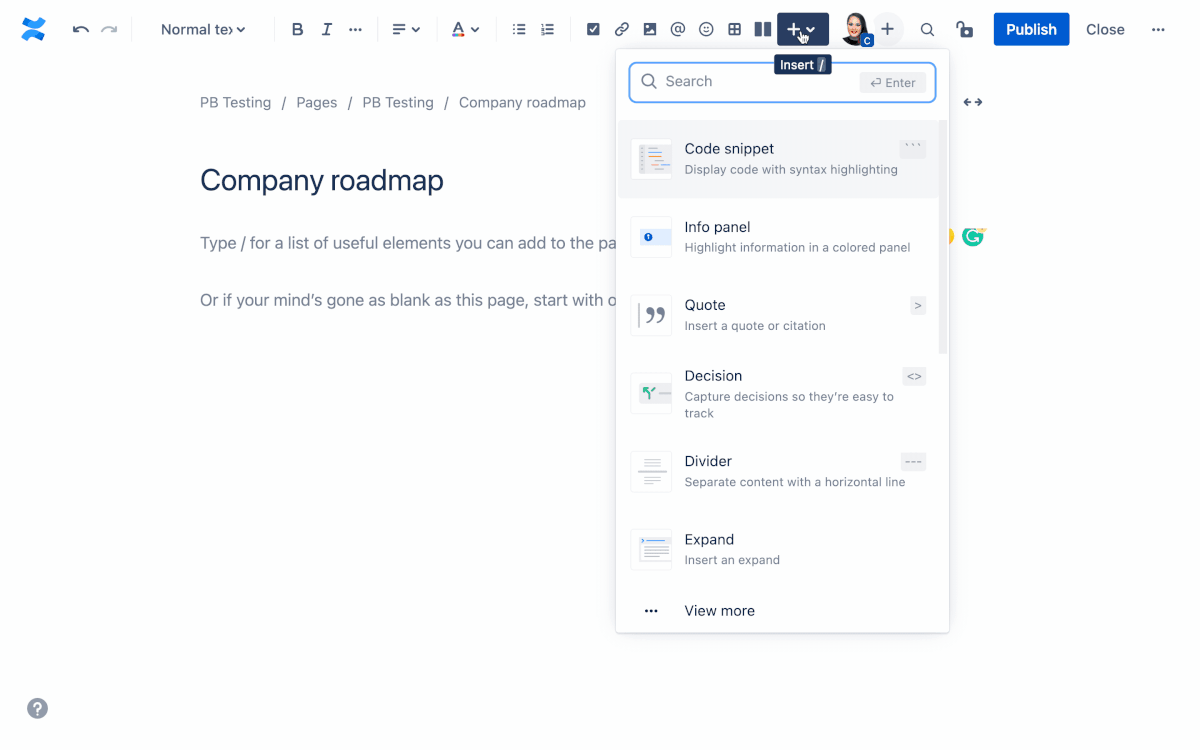Open the Normal text style dropdown
The height and width of the screenshot is (750, 1200).
[203, 30]
